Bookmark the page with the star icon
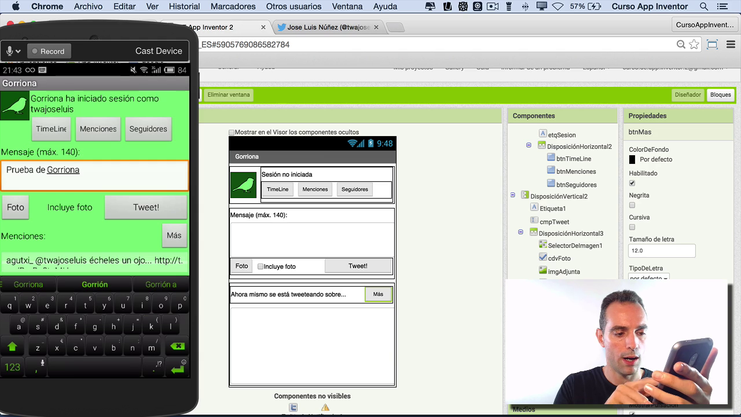 [x=694, y=44]
